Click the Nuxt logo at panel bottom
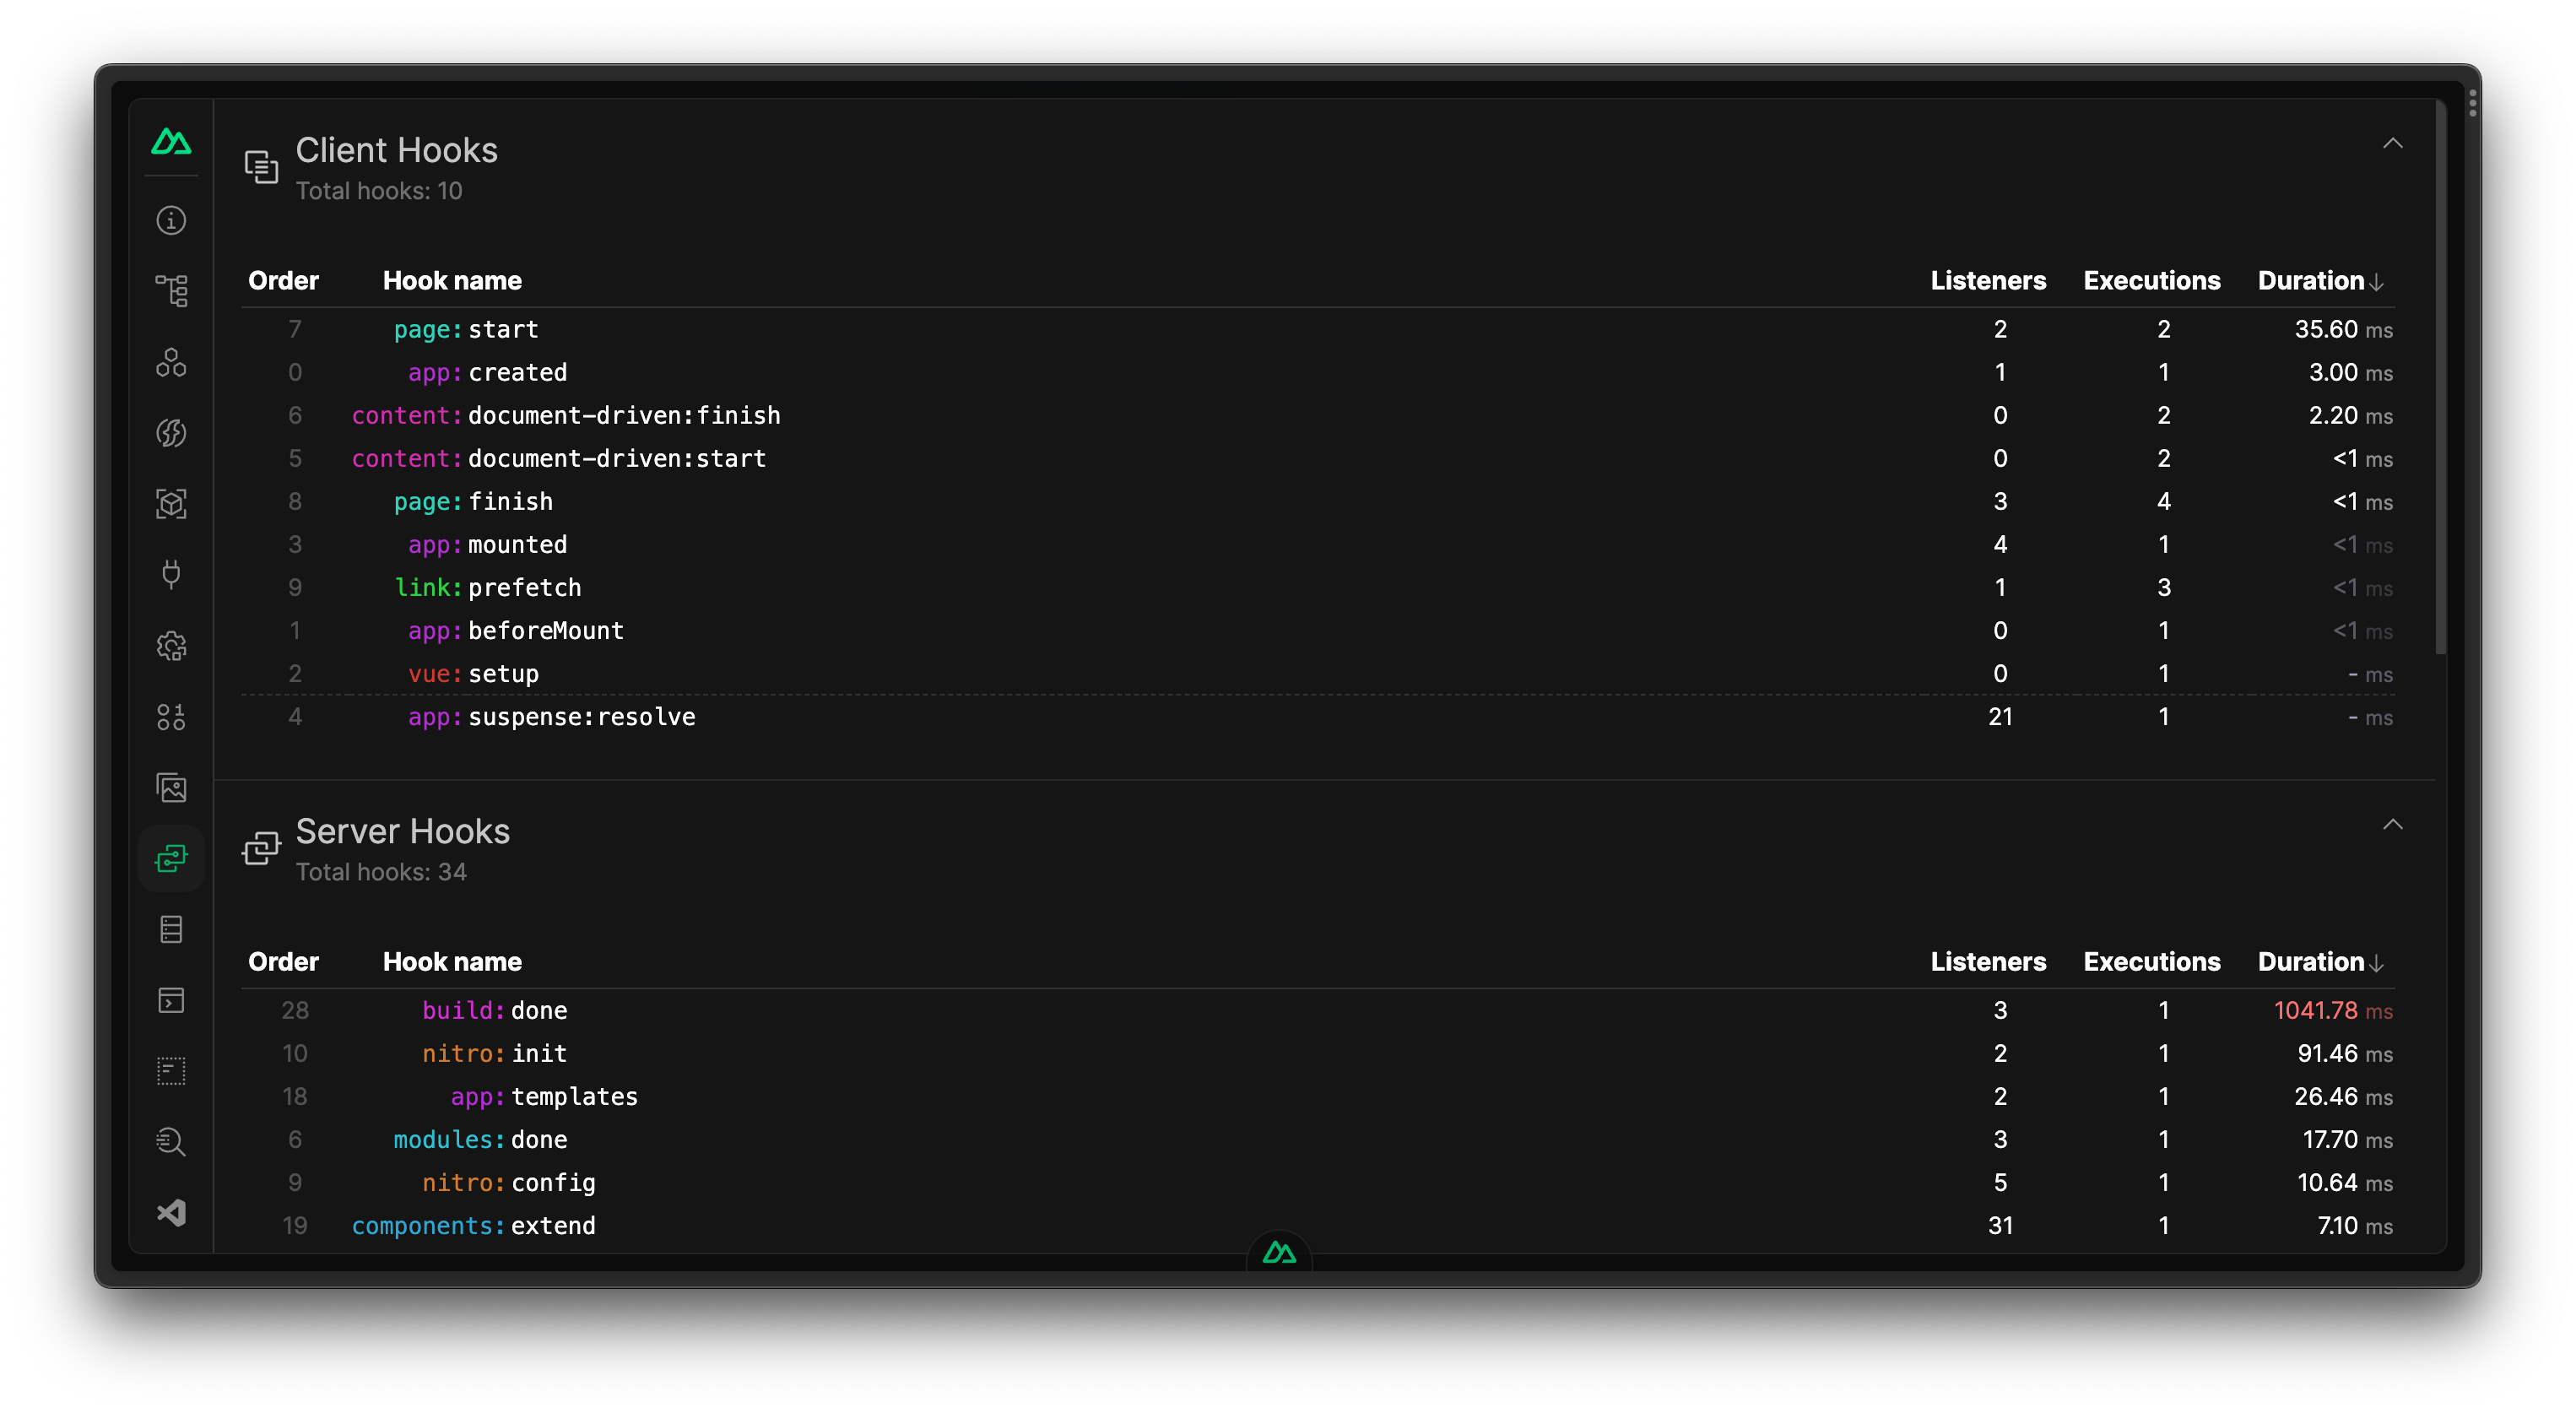This screenshot has width=2576, height=1413. click(1280, 1252)
